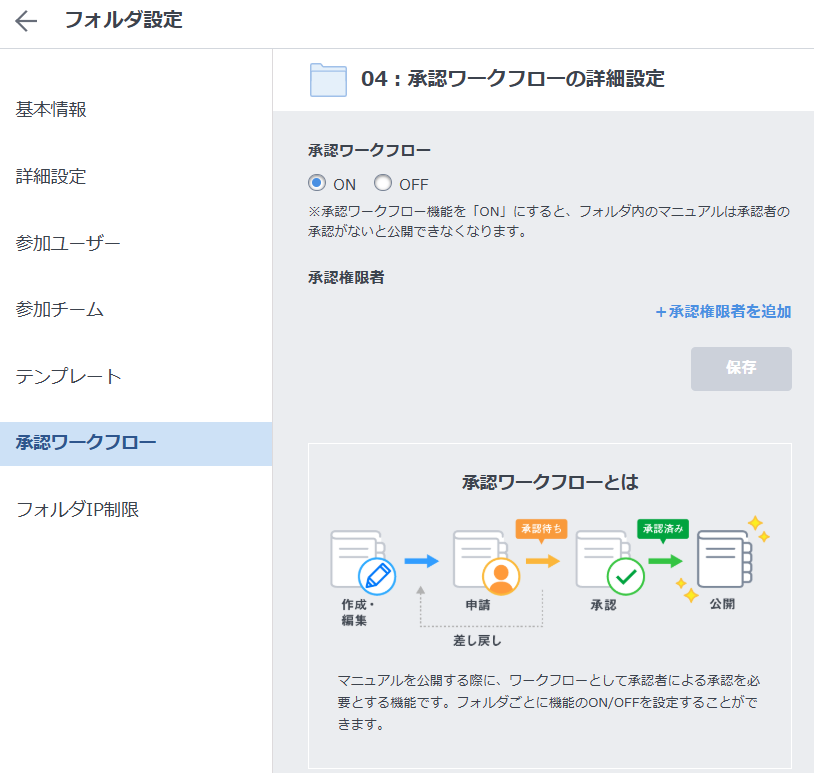Viewport: 814px width, 773px height.
Task: Select the ON radio button
Action: 317,183
